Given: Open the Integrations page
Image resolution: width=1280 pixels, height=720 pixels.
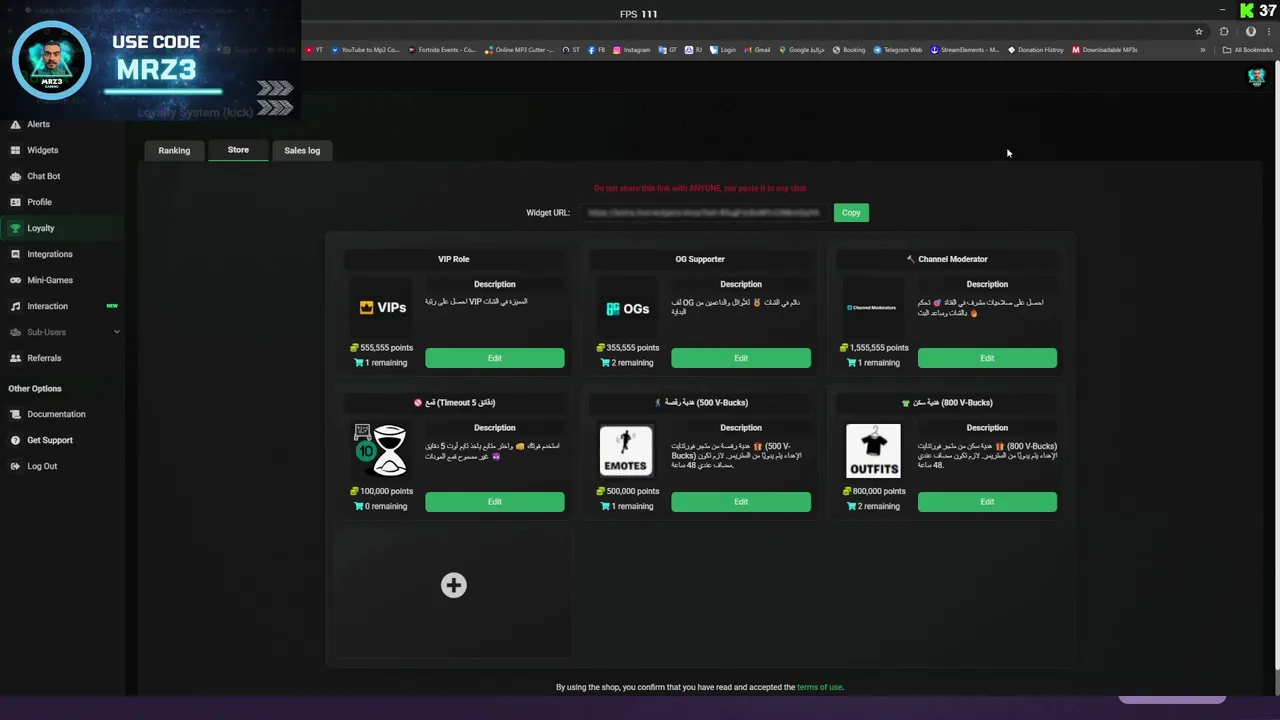Looking at the screenshot, I should pos(49,254).
